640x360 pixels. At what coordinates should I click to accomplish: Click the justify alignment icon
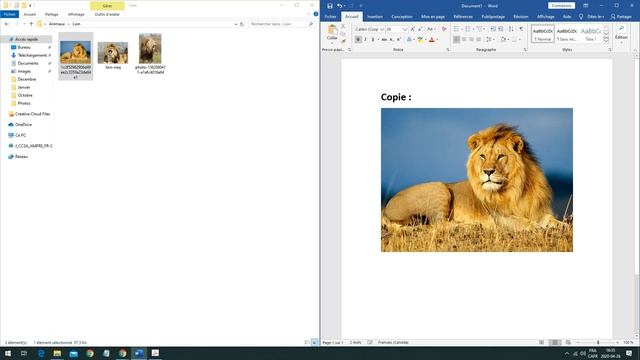pyautogui.click(x=479, y=40)
